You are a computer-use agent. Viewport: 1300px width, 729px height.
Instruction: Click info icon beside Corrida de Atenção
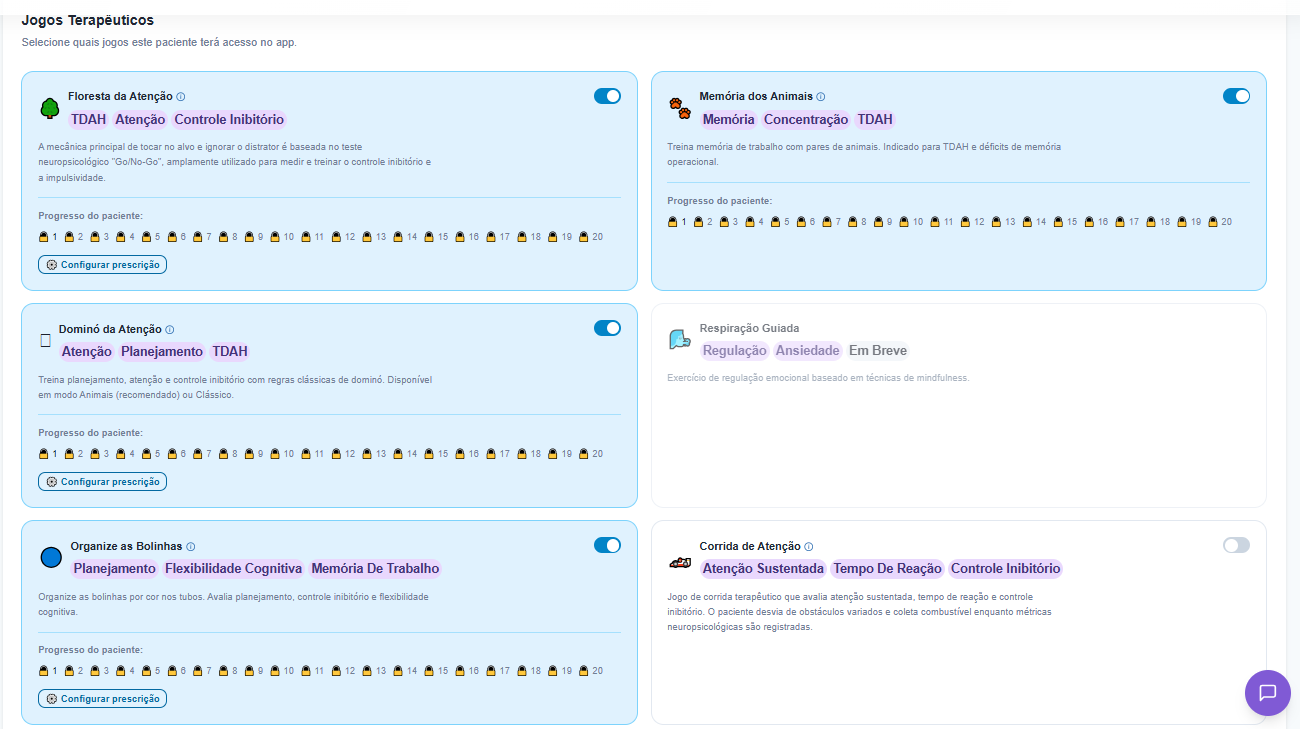809,547
